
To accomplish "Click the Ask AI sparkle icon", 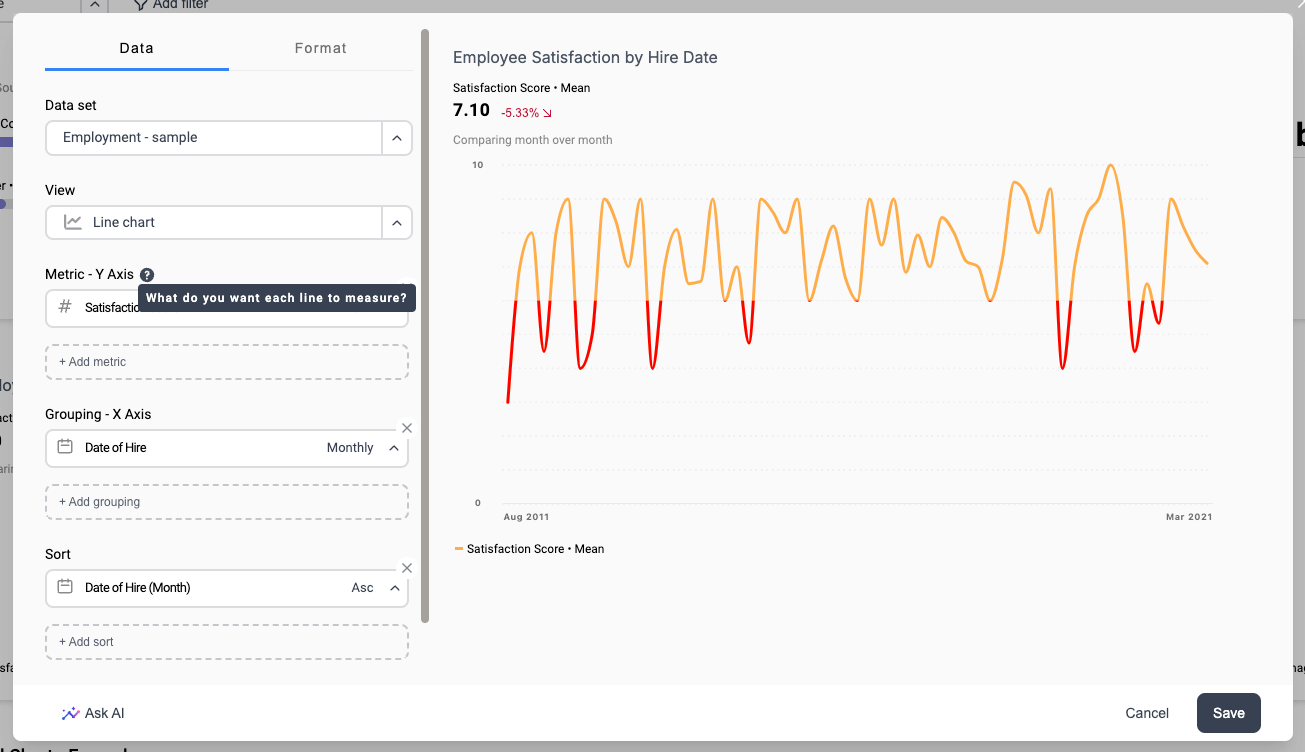I will (70, 713).
